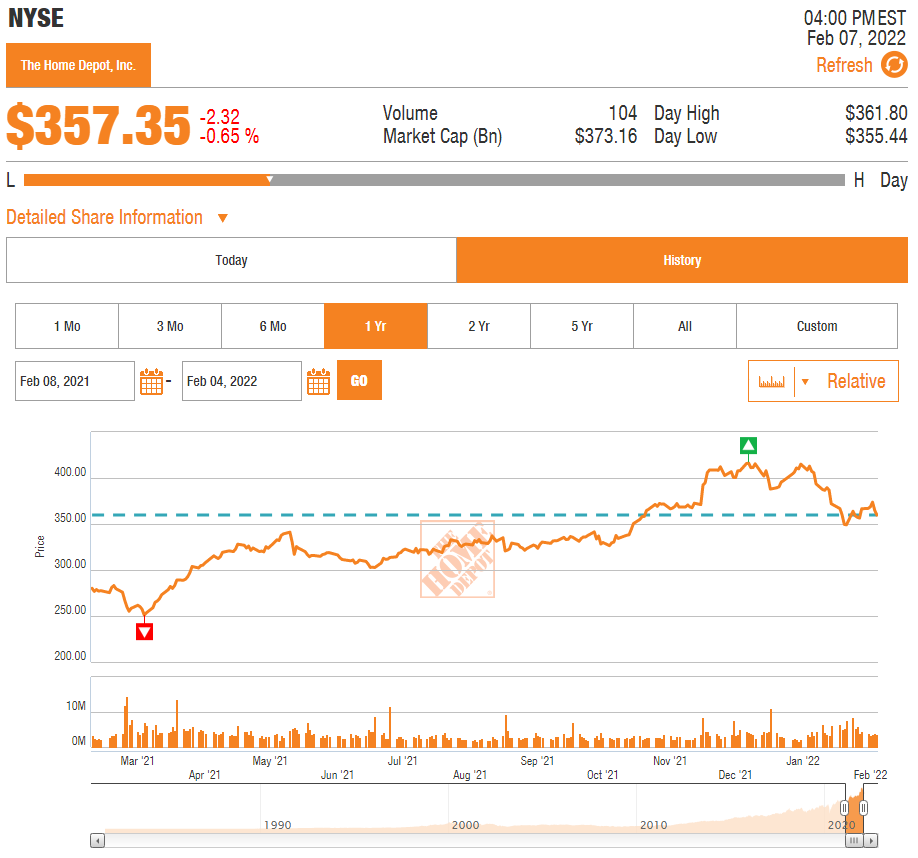The height and width of the screenshot is (858, 918).
Task: Click the Feb 04, 2022 end date field
Action: pyautogui.click(x=242, y=381)
